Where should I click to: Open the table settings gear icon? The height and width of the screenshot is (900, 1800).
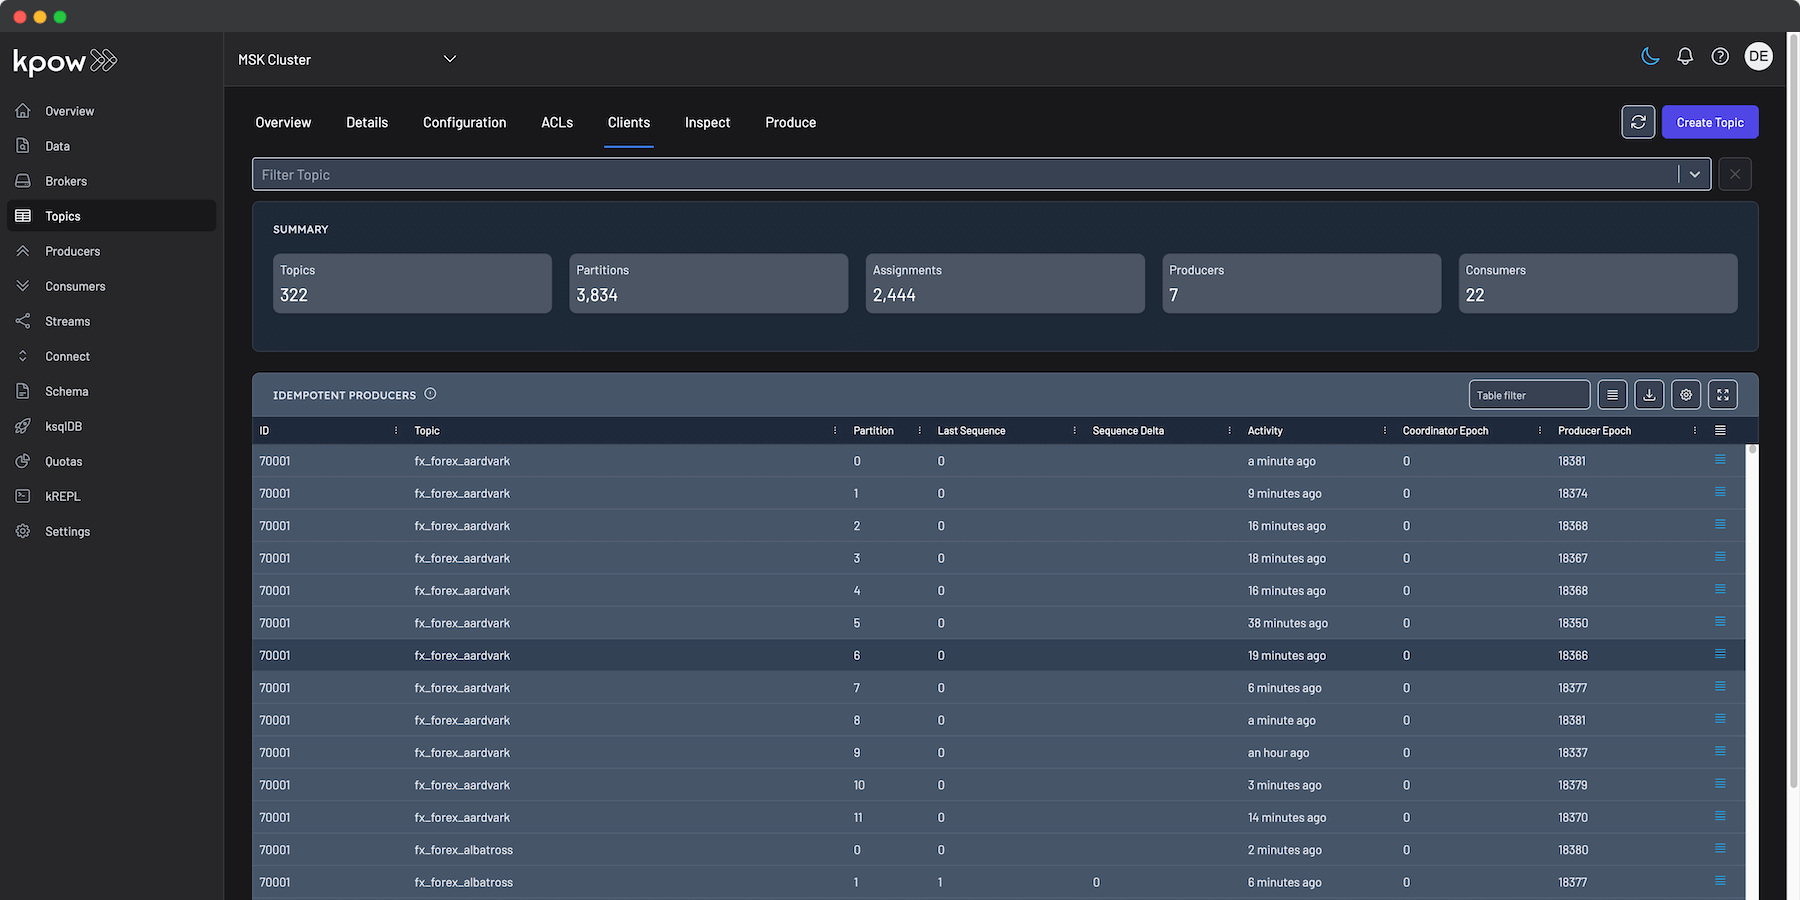click(1685, 394)
